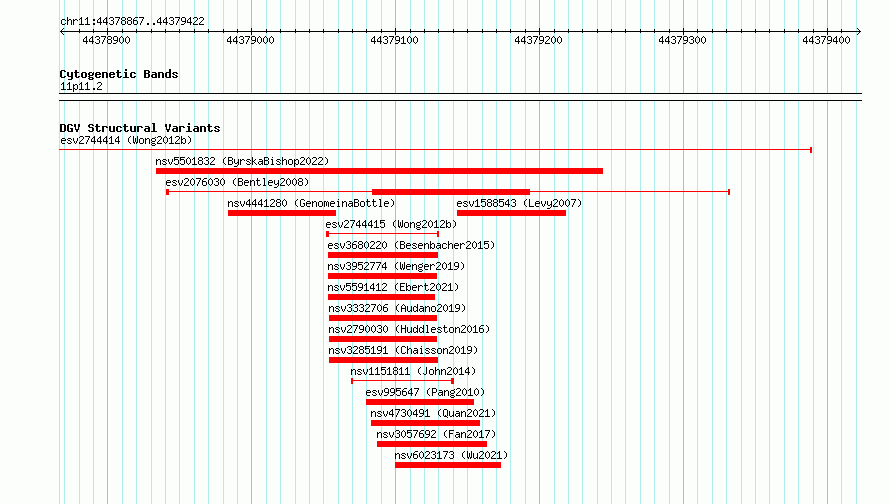Click the nsv3285191 red variant bar
The height and width of the screenshot is (504, 890).
point(383,360)
